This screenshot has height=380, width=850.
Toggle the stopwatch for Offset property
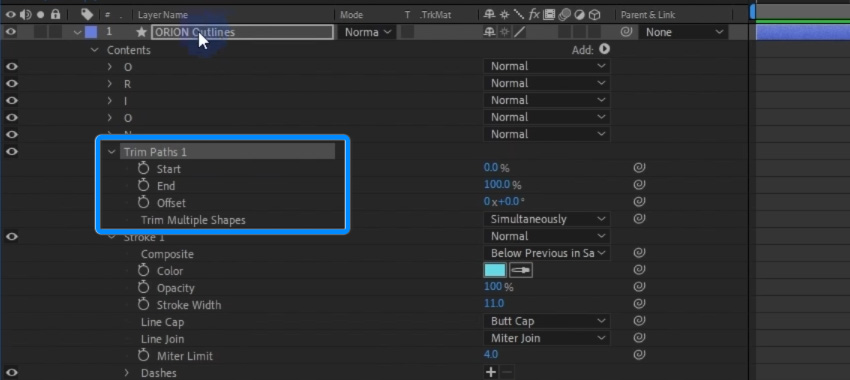pyautogui.click(x=143, y=202)
